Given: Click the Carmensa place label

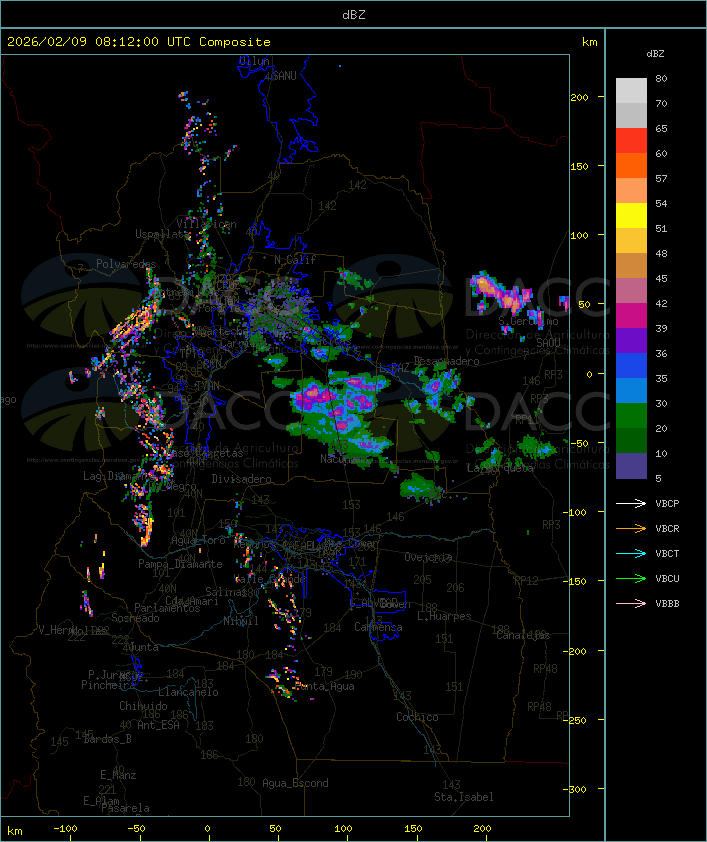Looking at the screenshot, I should click(378, 627).
